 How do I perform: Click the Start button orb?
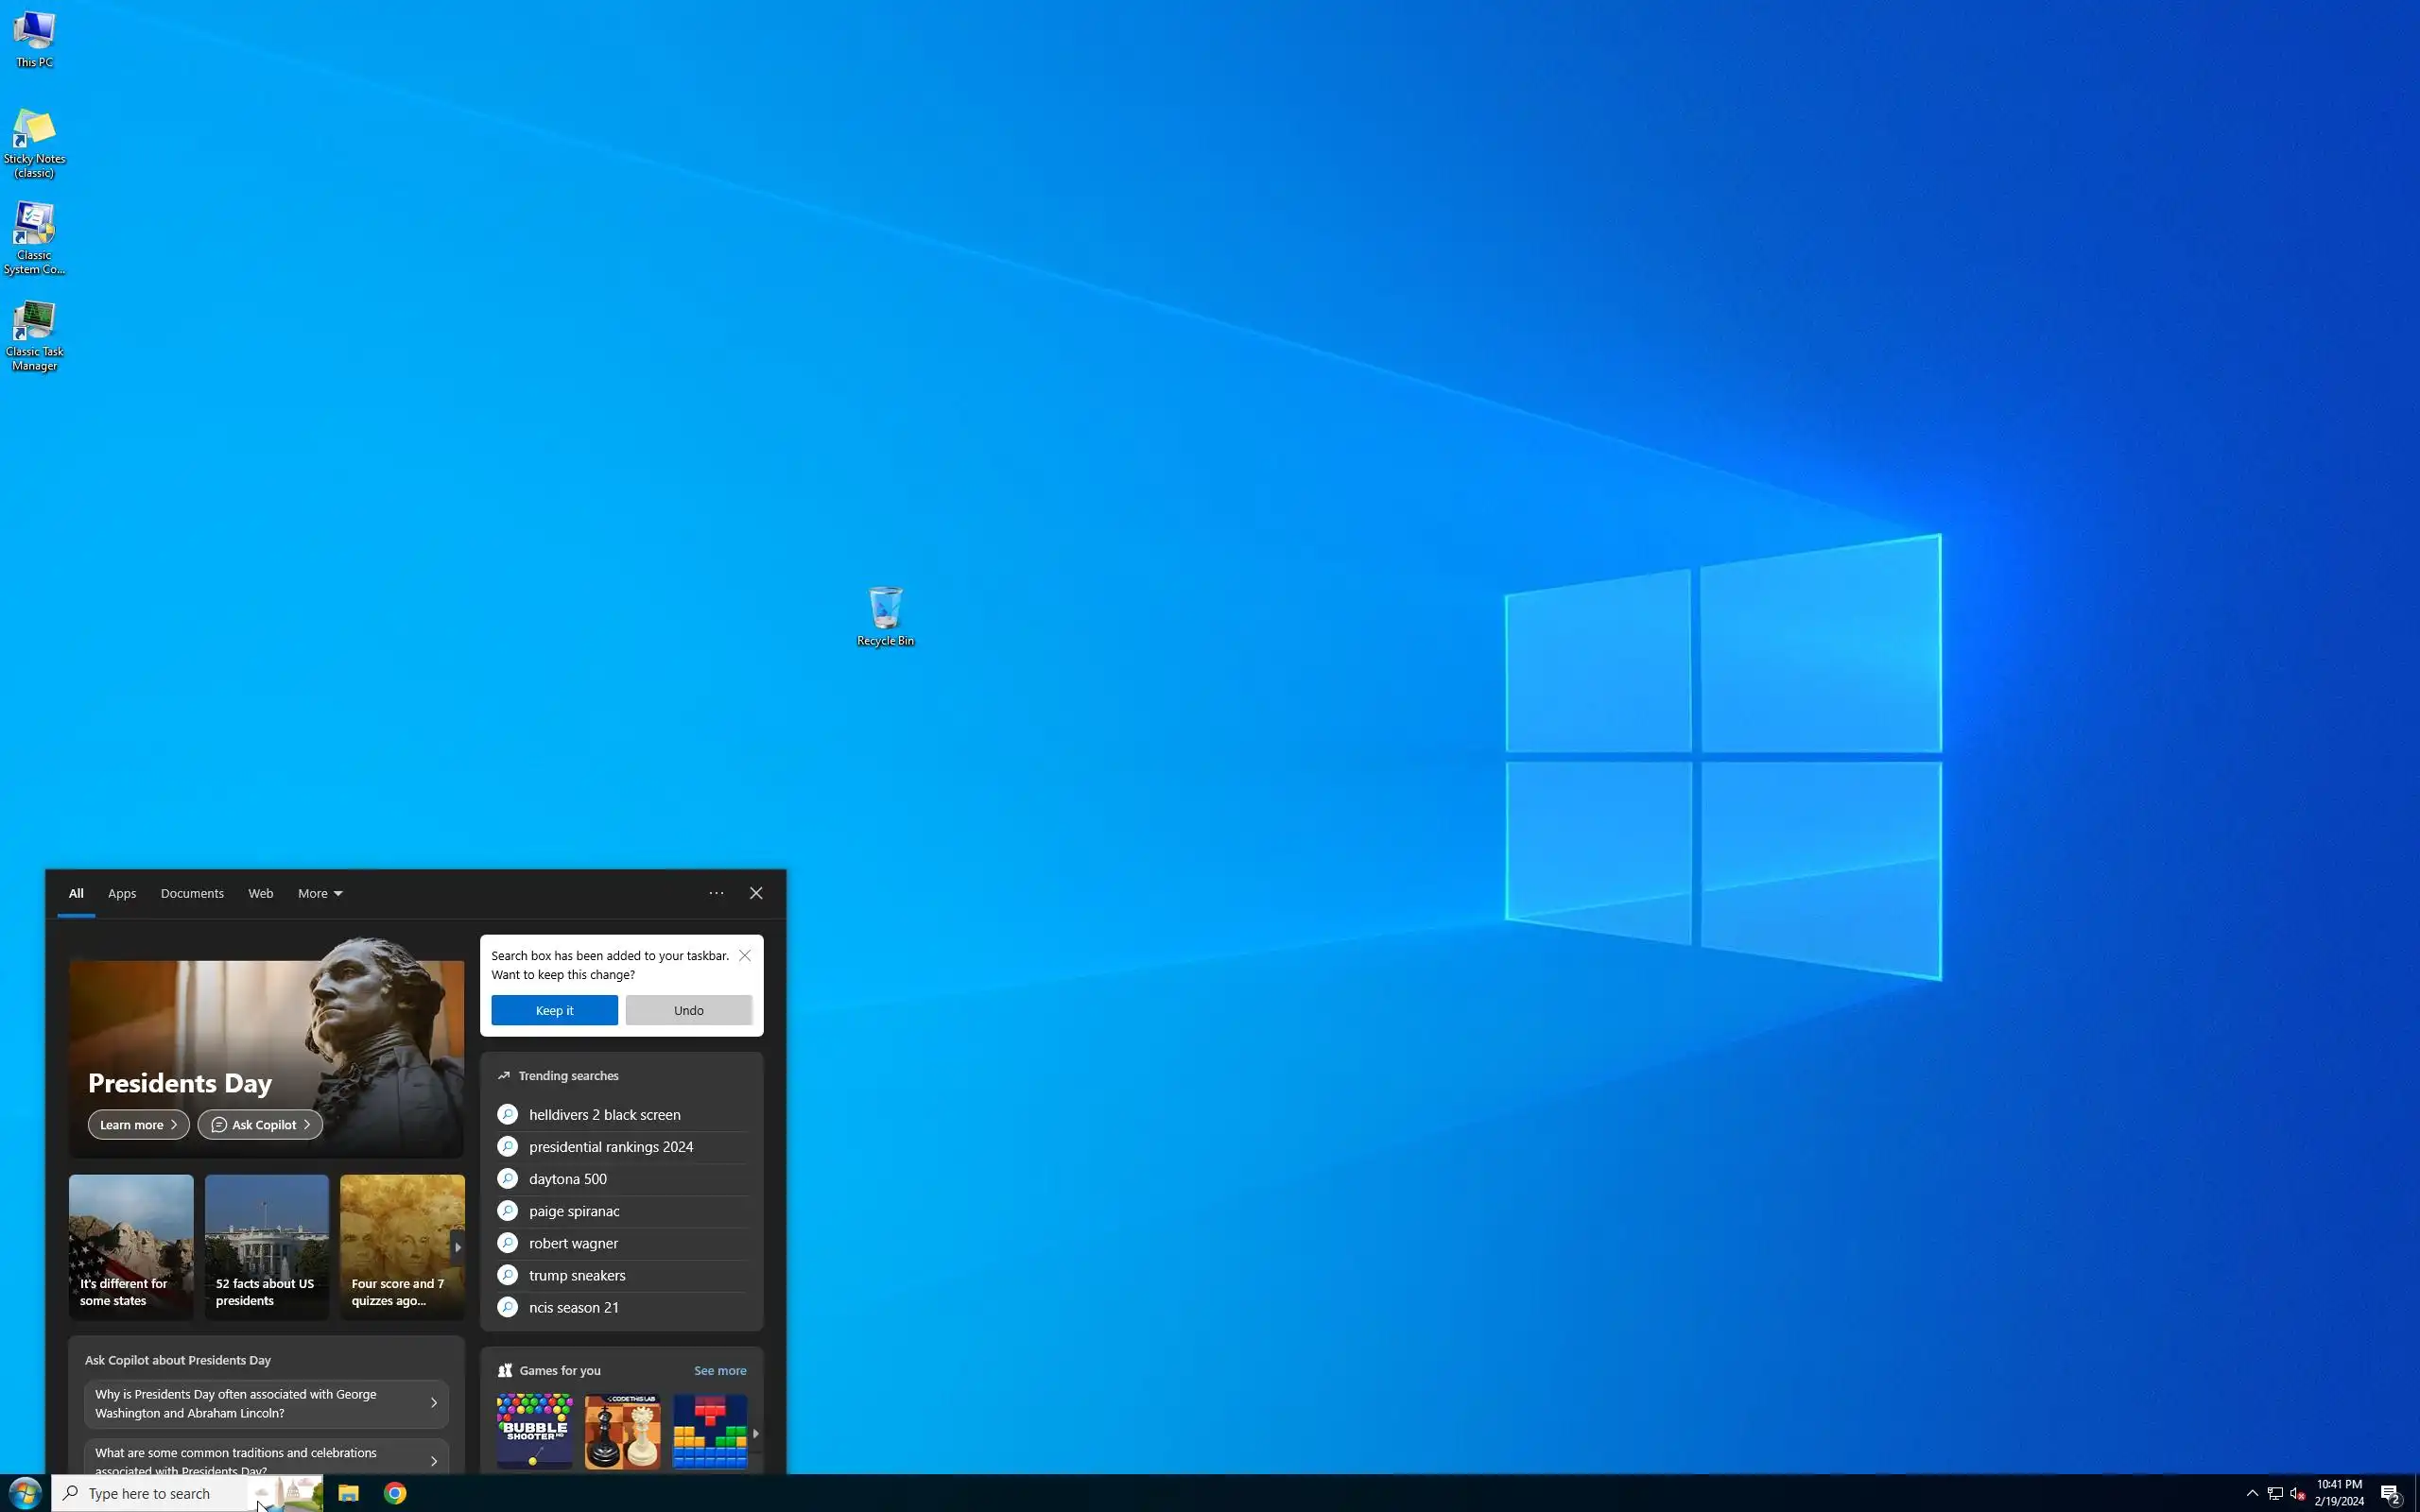pos(25,1492)
